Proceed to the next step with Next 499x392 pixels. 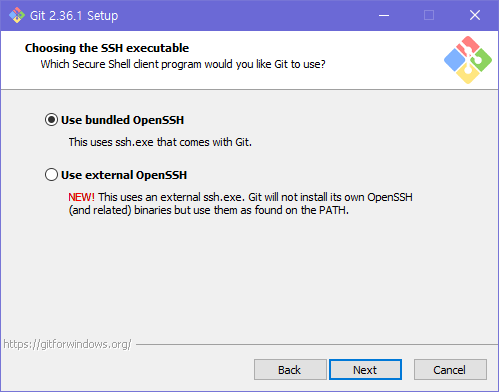click(365, 370)
